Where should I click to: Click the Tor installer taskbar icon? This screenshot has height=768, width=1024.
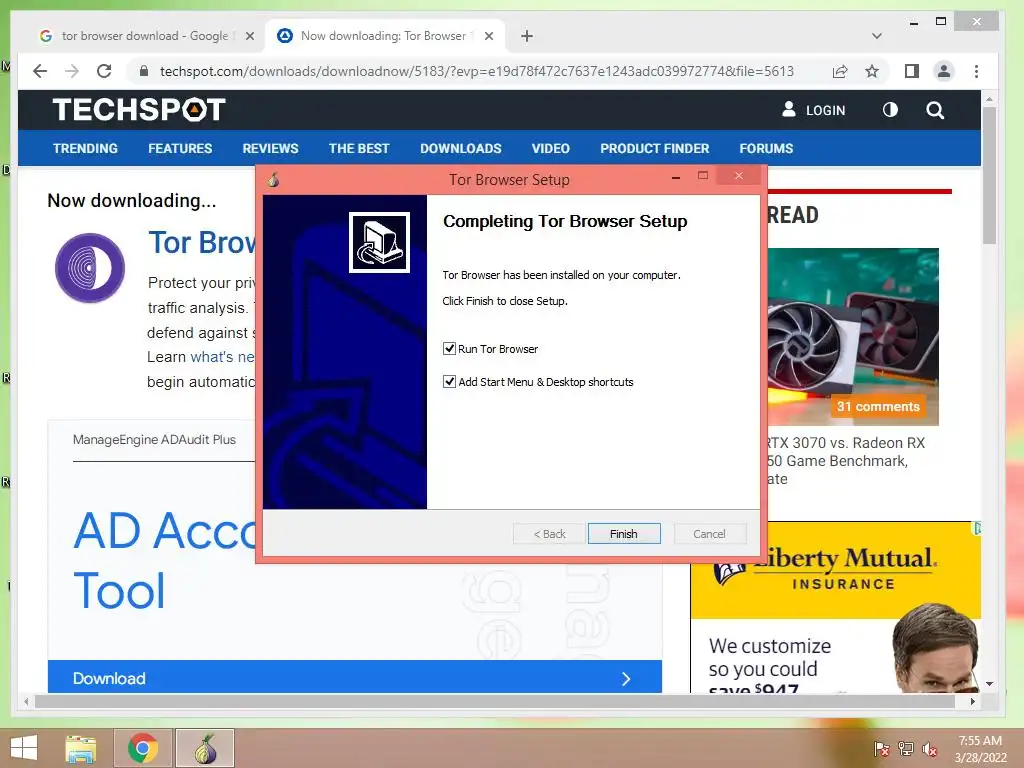point(205,748)
